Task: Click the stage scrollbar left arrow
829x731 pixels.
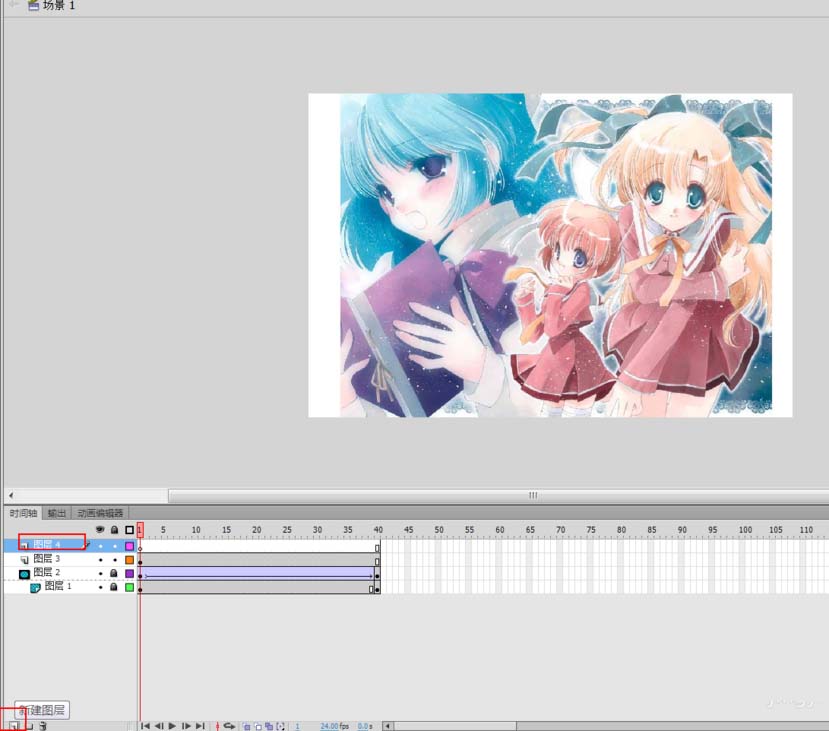Action: tap(11, 495)
